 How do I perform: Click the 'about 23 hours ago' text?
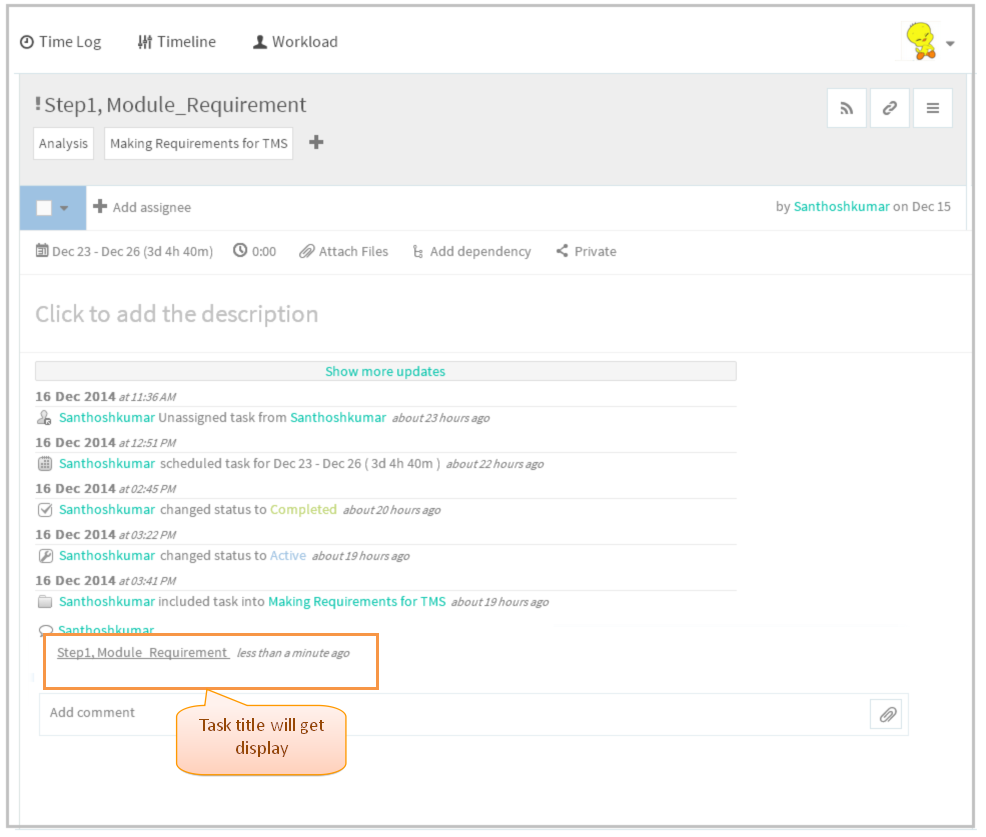441,418
